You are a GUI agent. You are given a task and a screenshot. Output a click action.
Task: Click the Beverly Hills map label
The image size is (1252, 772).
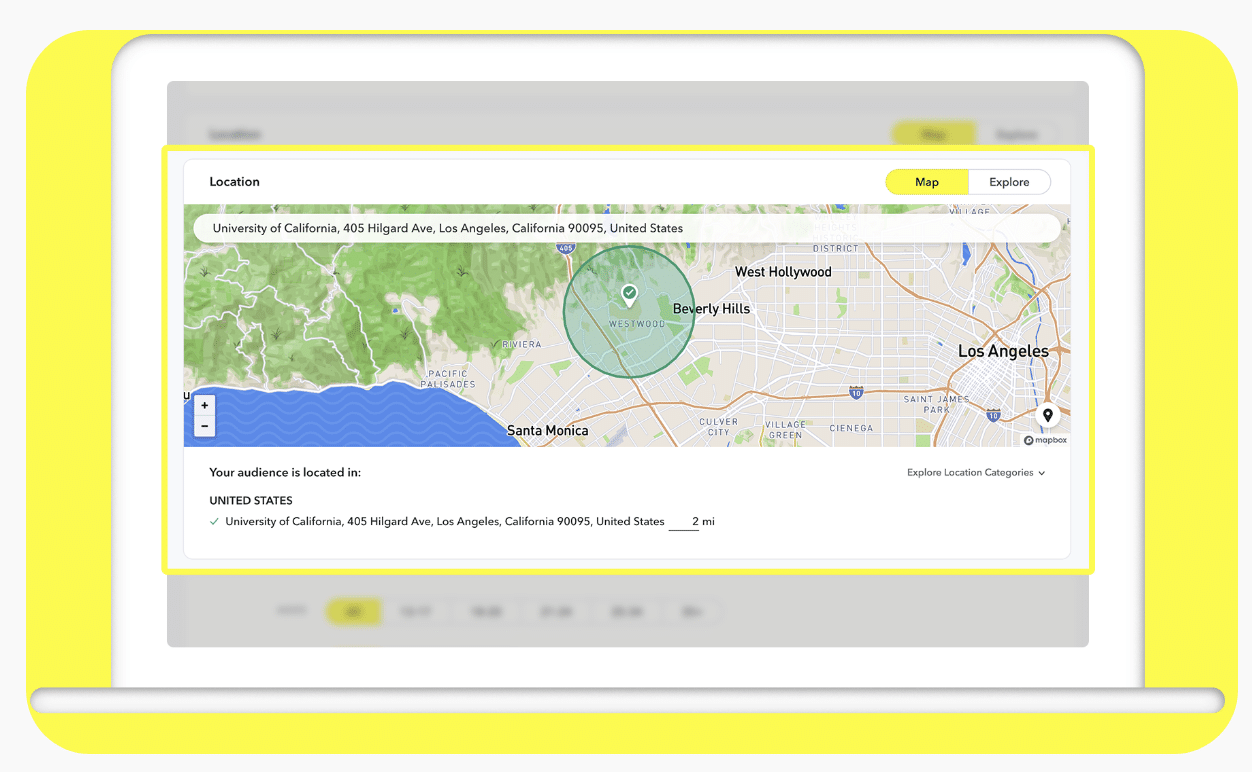[711, 309]
